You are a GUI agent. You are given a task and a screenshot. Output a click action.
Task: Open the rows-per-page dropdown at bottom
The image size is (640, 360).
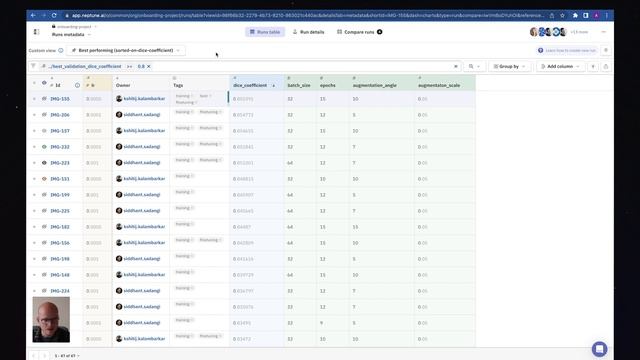tap(67, 356)
